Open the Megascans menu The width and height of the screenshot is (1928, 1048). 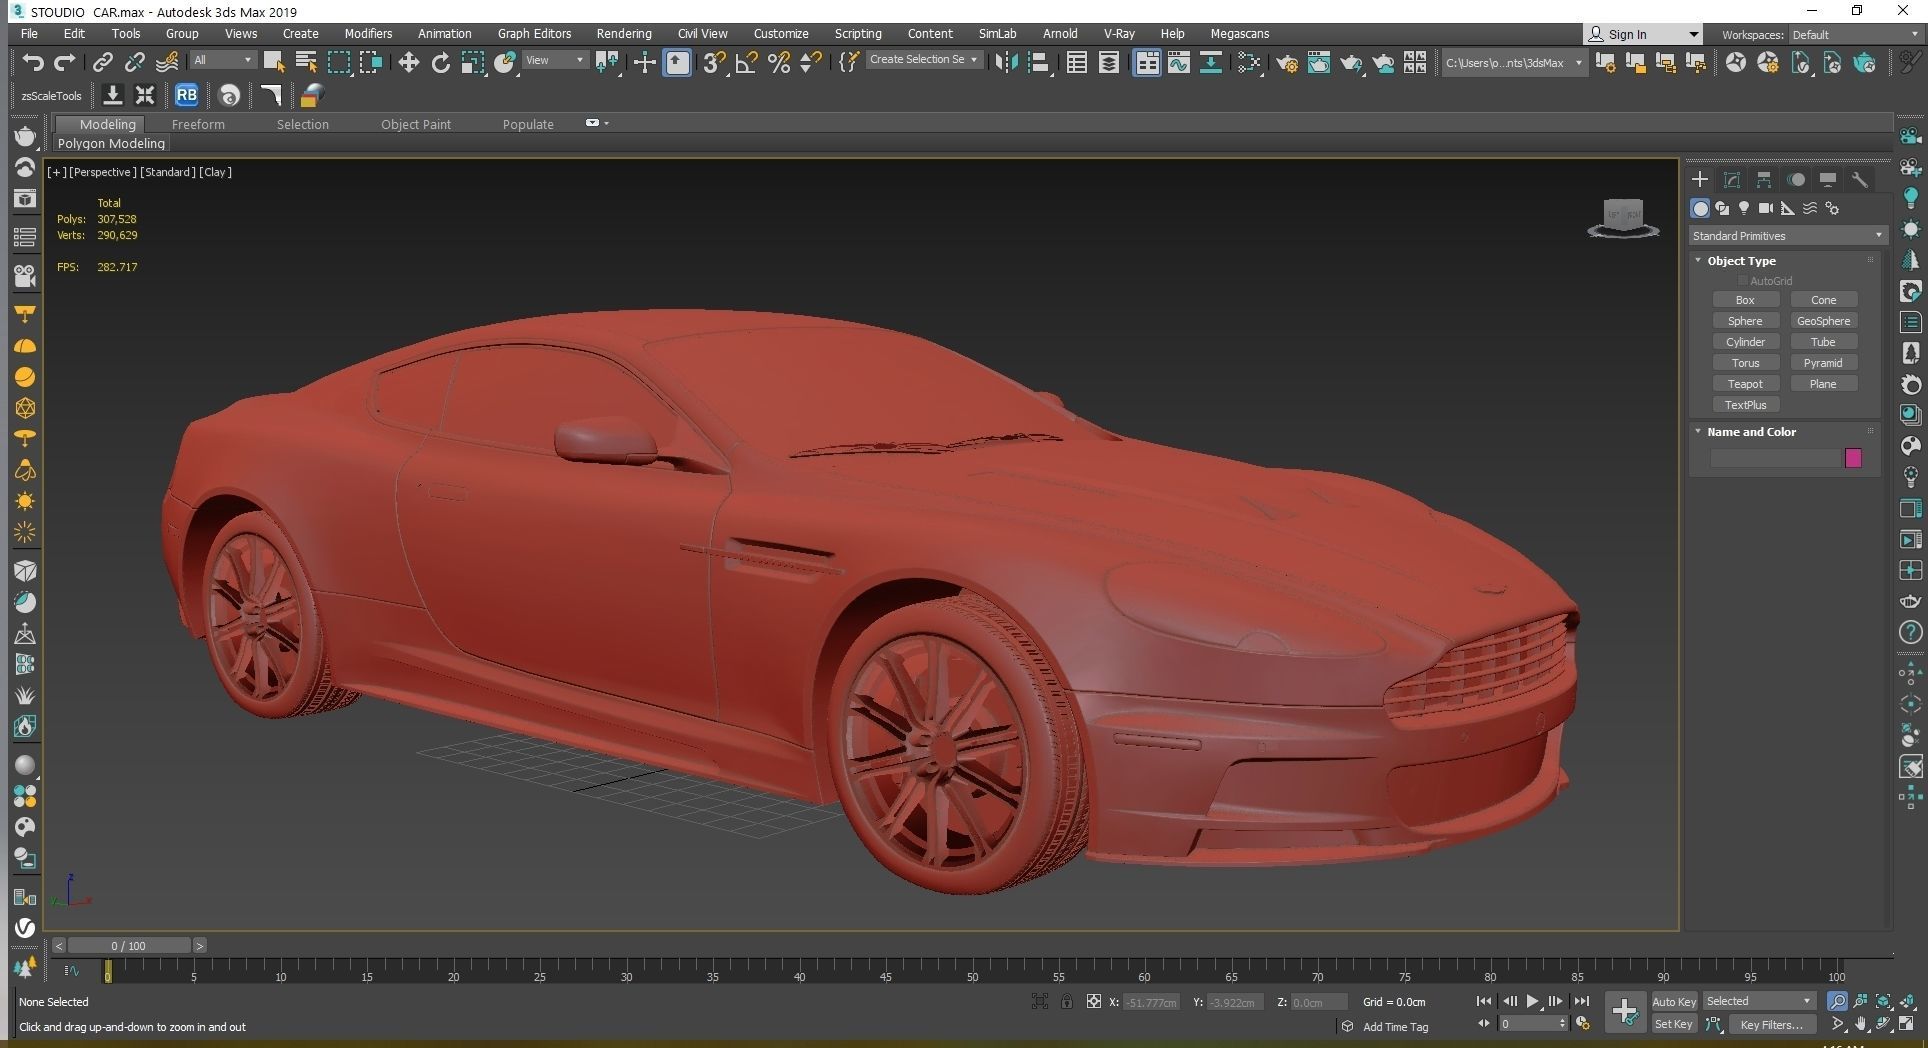click(1239, 33)
